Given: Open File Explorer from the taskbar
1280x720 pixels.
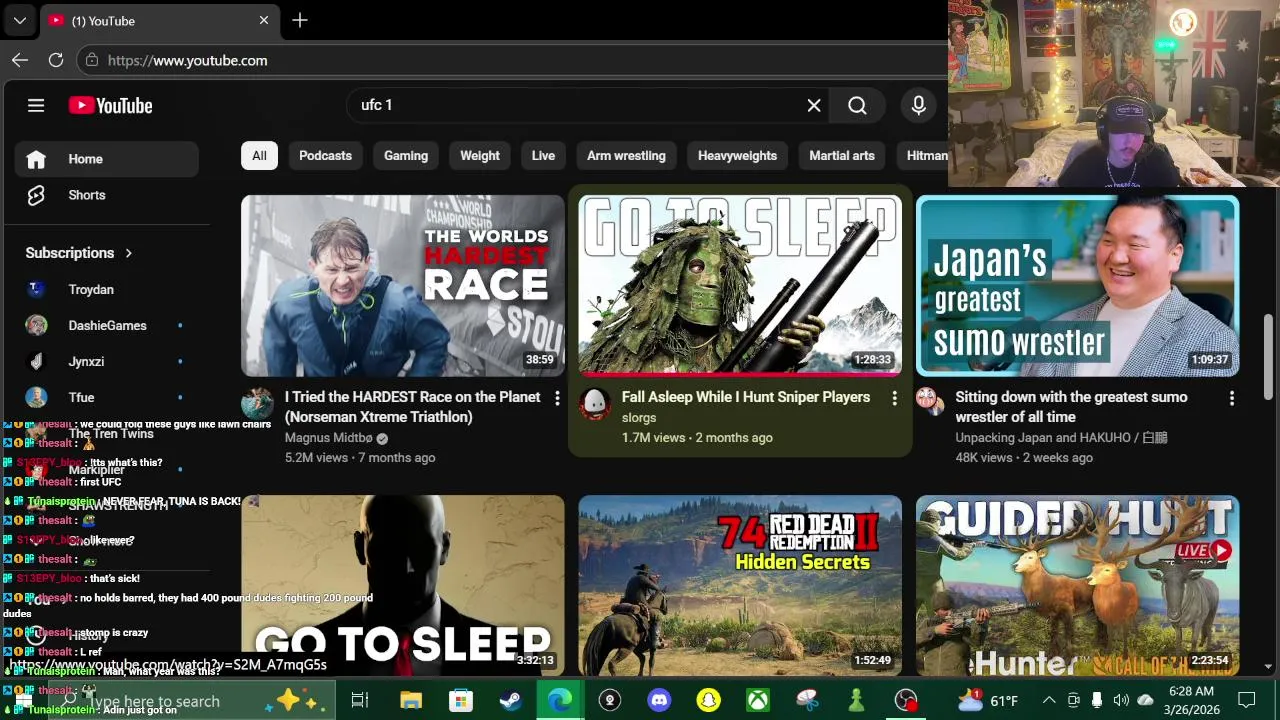Looking at the screenshot, I should tap(411, 700).
